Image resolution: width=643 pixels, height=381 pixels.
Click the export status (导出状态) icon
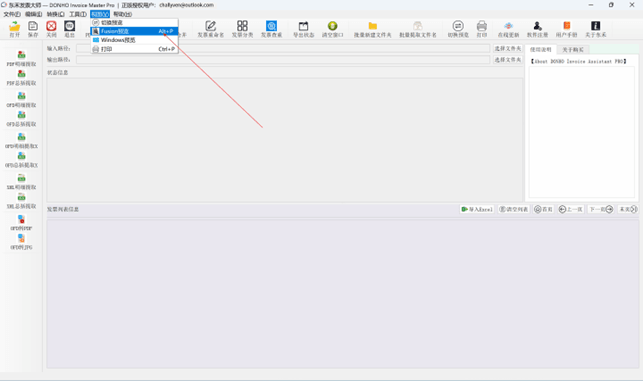point(303,29)
